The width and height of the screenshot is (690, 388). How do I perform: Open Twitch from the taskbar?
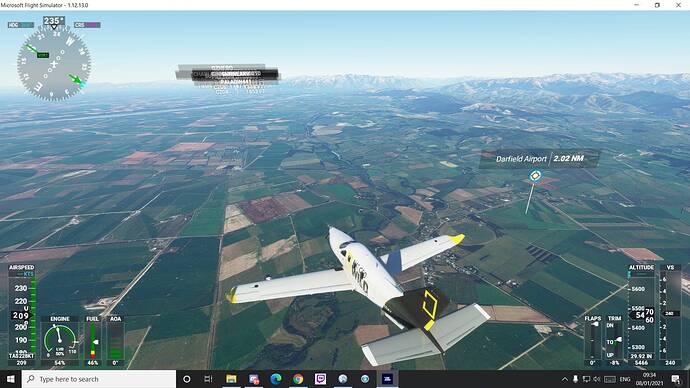click(320, 379)
